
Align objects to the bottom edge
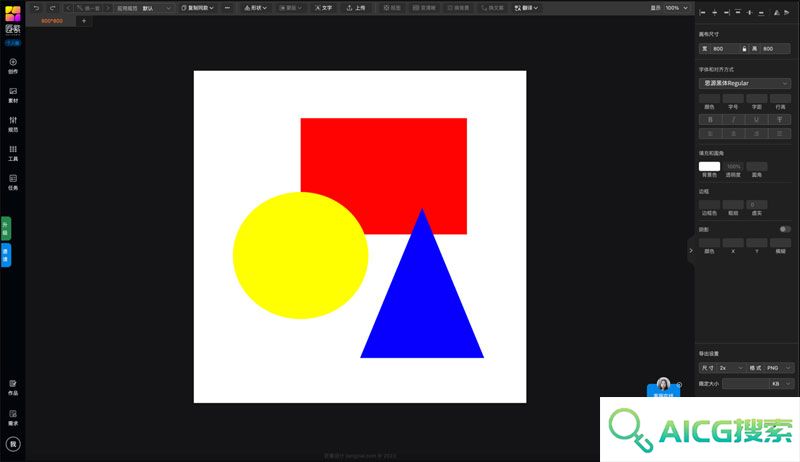[761, 12]
